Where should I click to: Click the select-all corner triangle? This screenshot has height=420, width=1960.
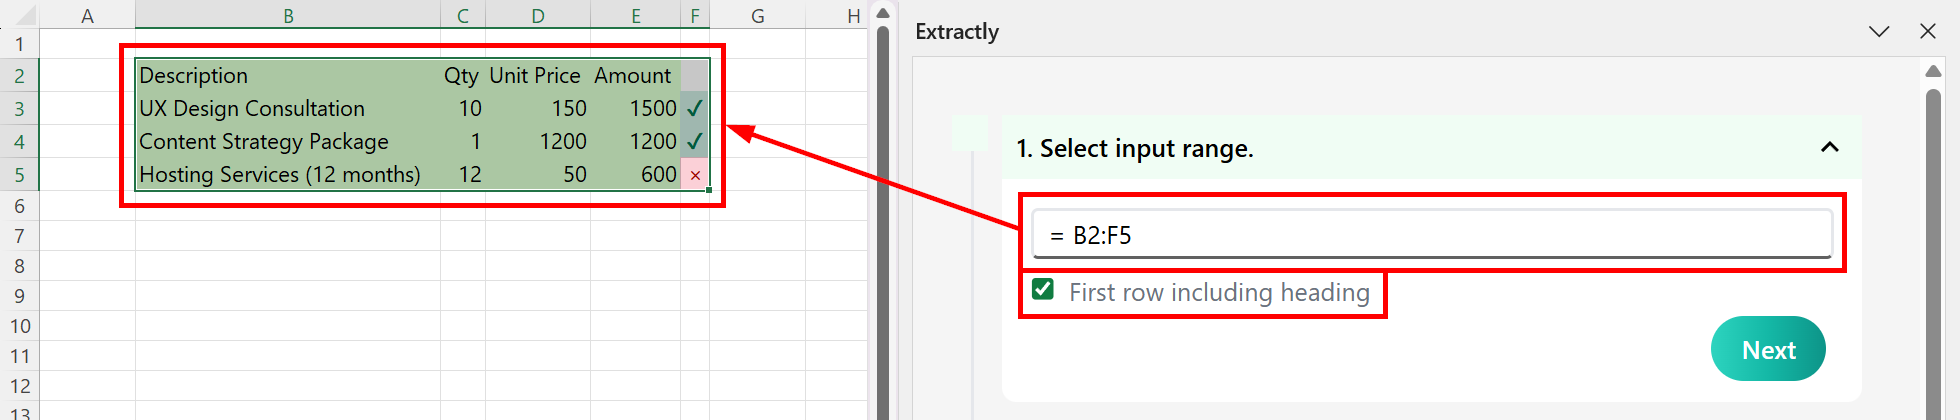point(25,16)
